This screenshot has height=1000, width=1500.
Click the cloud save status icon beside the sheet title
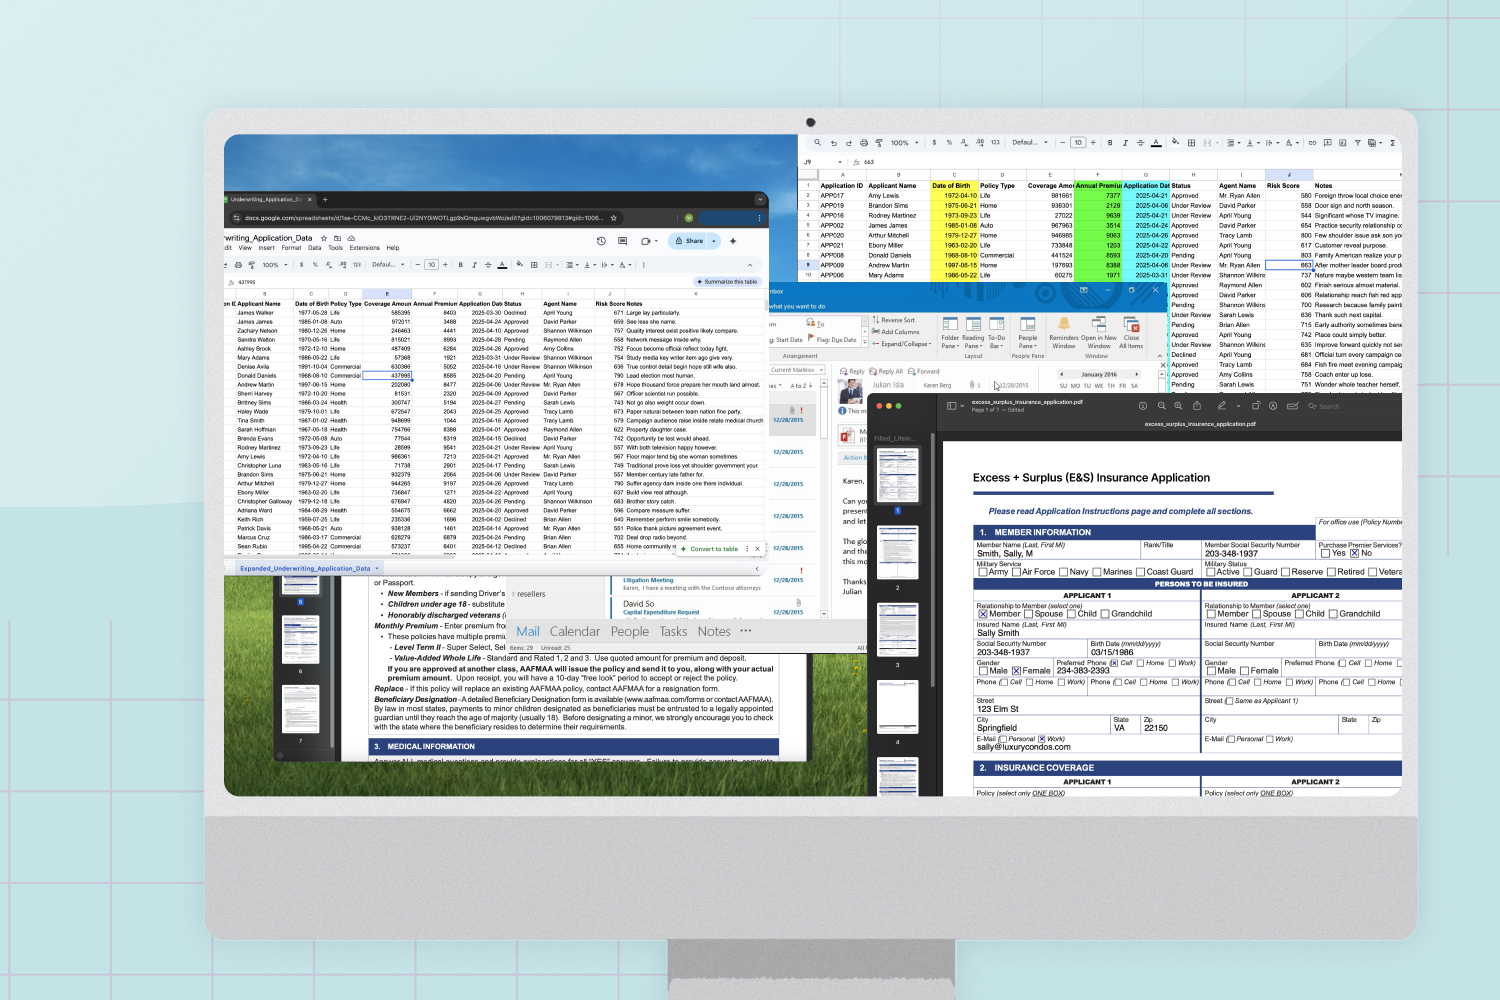[351, 238]
